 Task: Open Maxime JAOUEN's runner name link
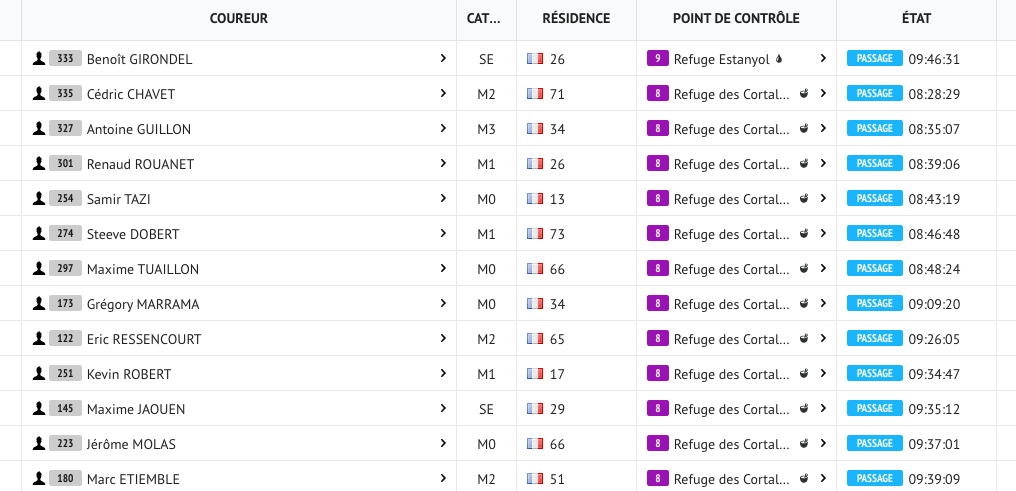coord(136,409)
